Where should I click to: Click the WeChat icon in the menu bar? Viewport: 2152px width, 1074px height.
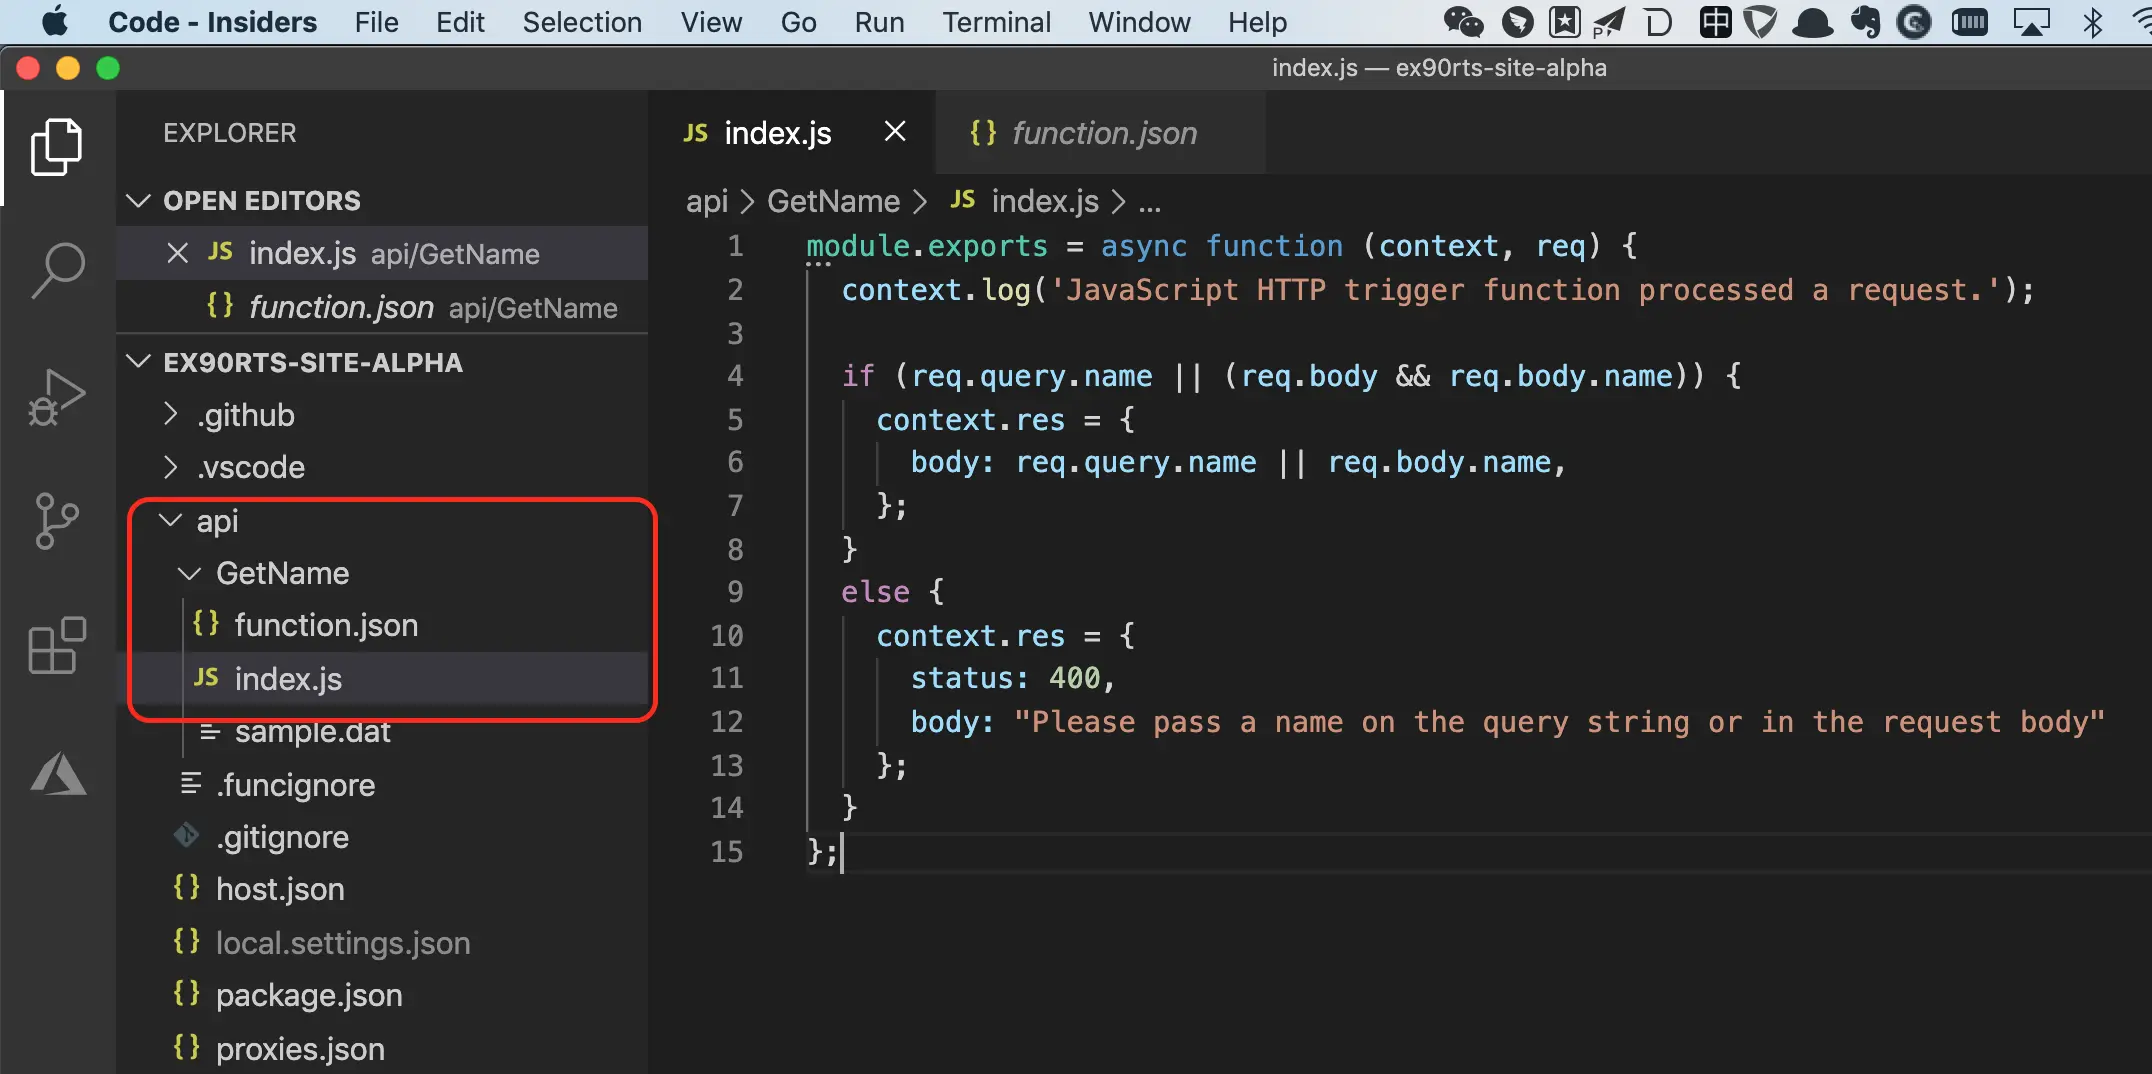point(1464,22)
